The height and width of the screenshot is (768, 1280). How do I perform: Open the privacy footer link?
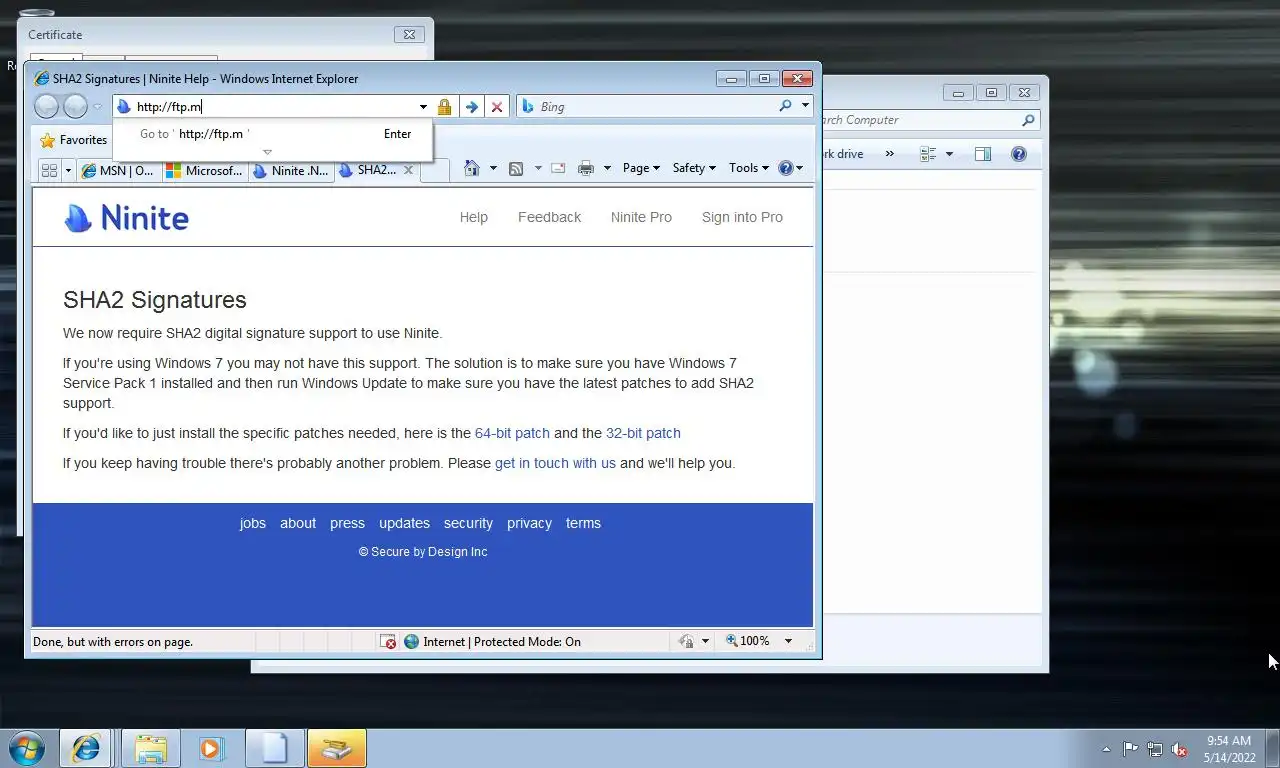point(529,523)
